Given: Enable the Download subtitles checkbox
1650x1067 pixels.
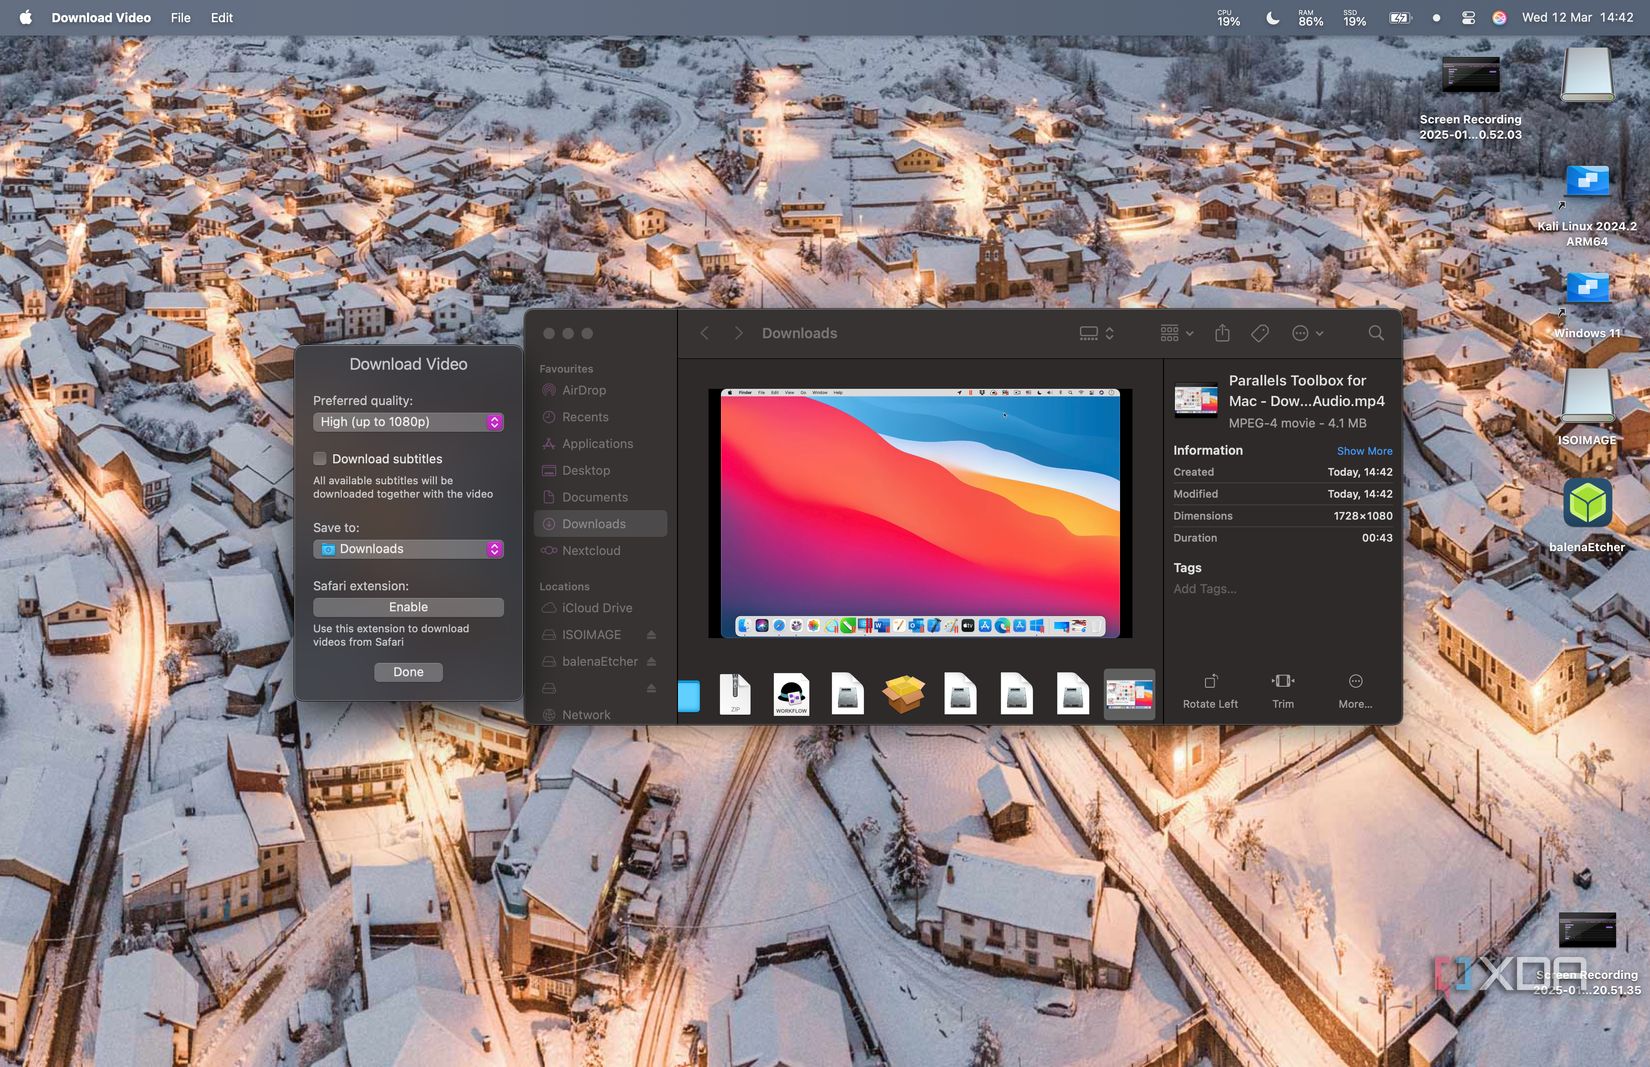Looking at the screenshot, I should click(320, 459).
